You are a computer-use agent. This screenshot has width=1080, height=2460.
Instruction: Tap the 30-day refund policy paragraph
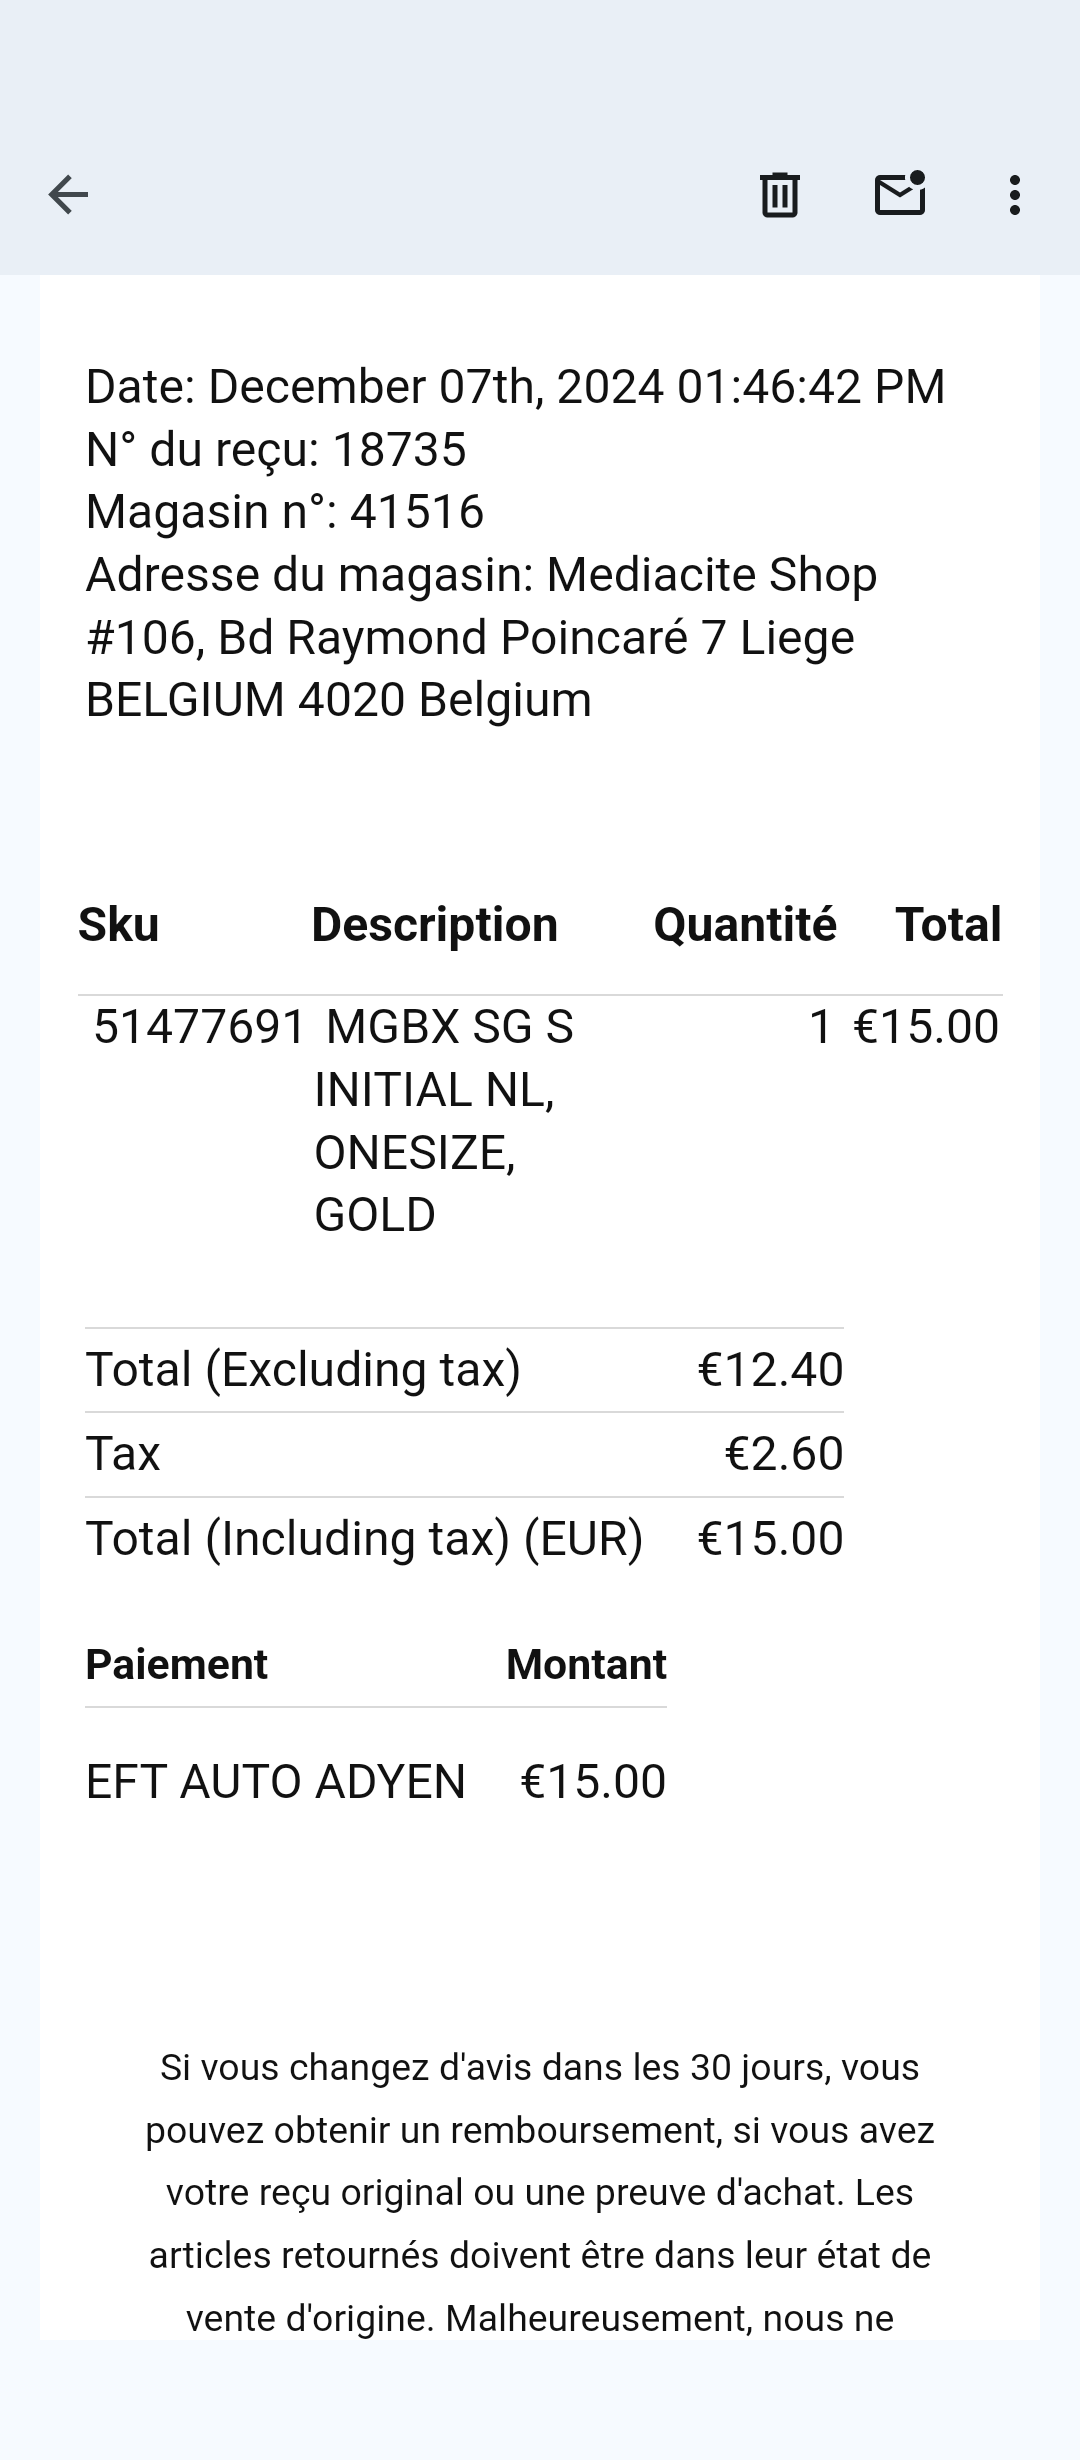click(x=540, y=2192)
